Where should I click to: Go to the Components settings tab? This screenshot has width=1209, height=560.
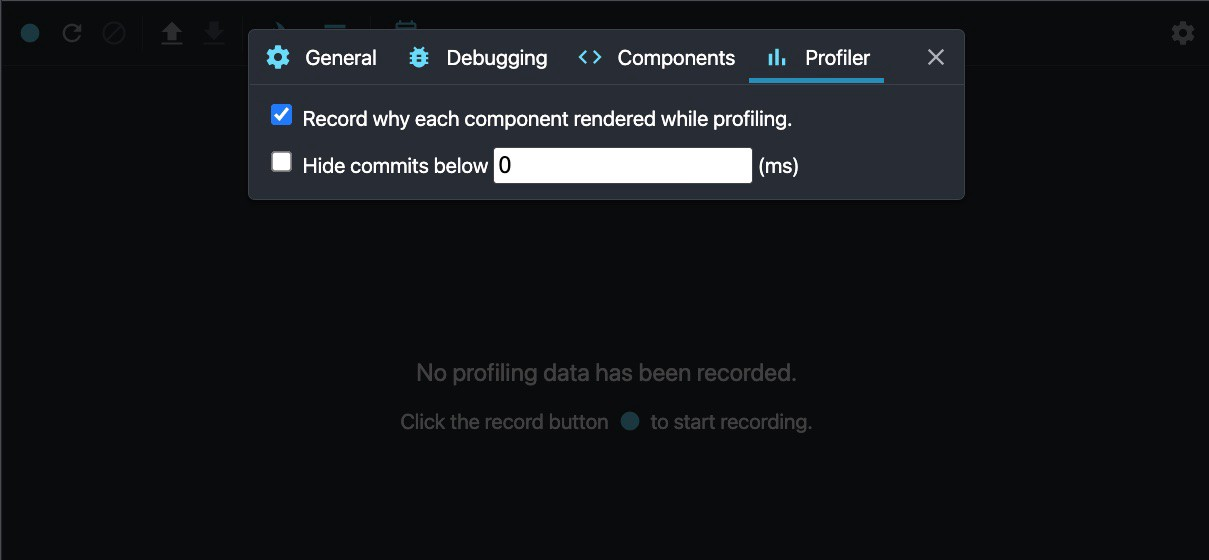[x=657, y=58]
